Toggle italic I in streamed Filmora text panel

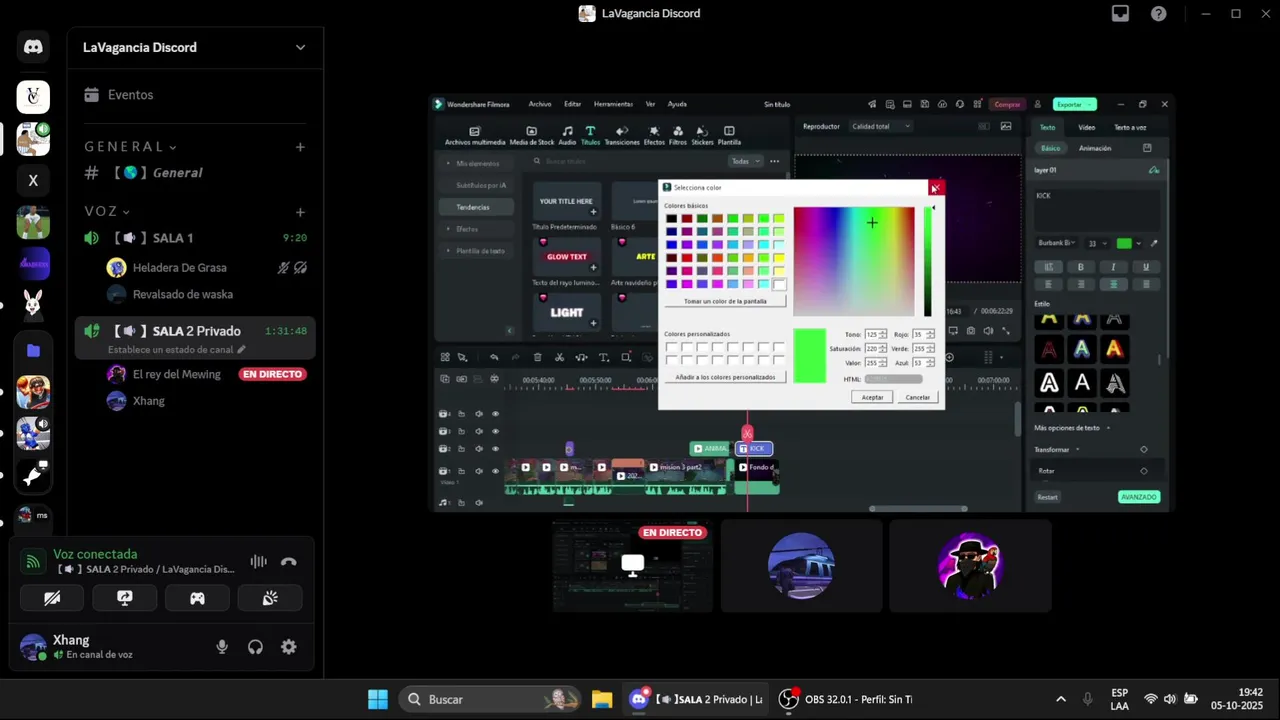point(1113,267)
